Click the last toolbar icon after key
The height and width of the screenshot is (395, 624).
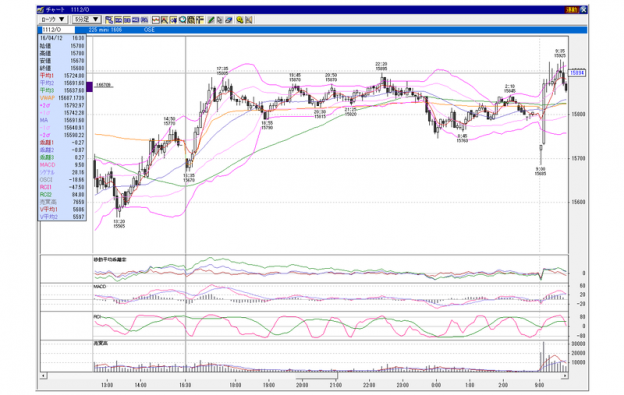tap(249, 20)
